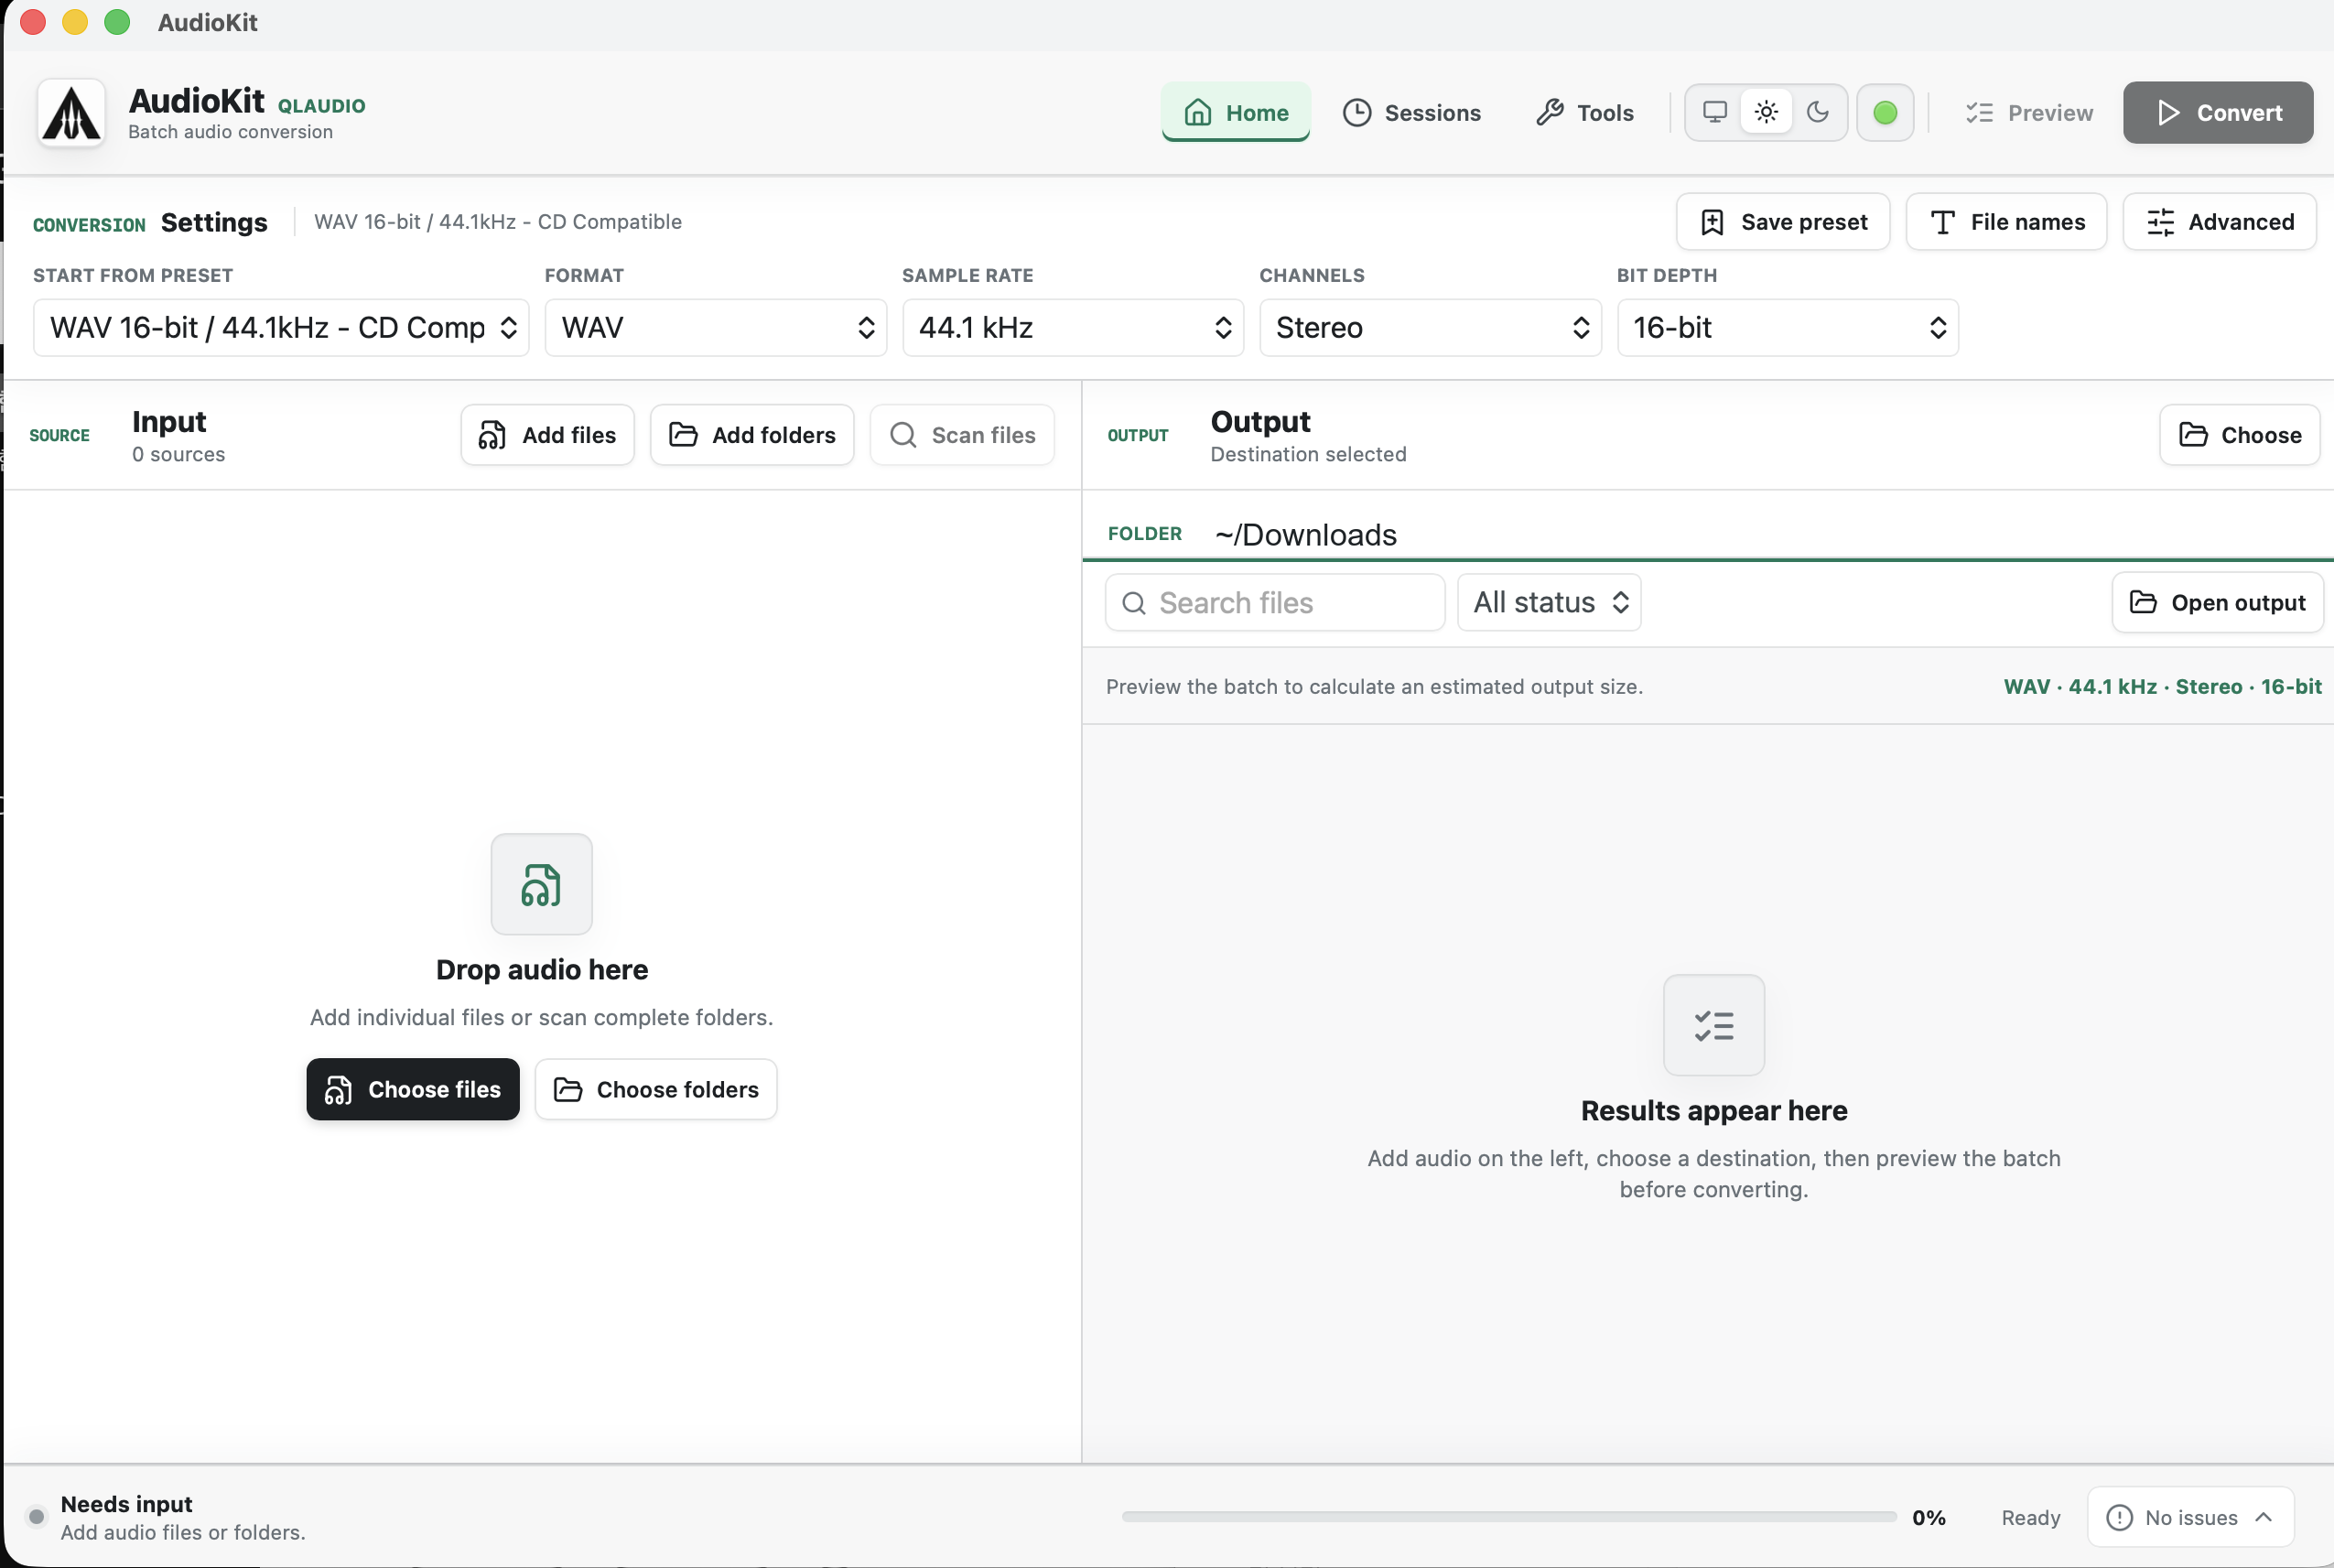Click the Tools wrench icon
The width and height of the screenshot is (2334, 1568).
pyautogui.click(x=1549, y=112)
